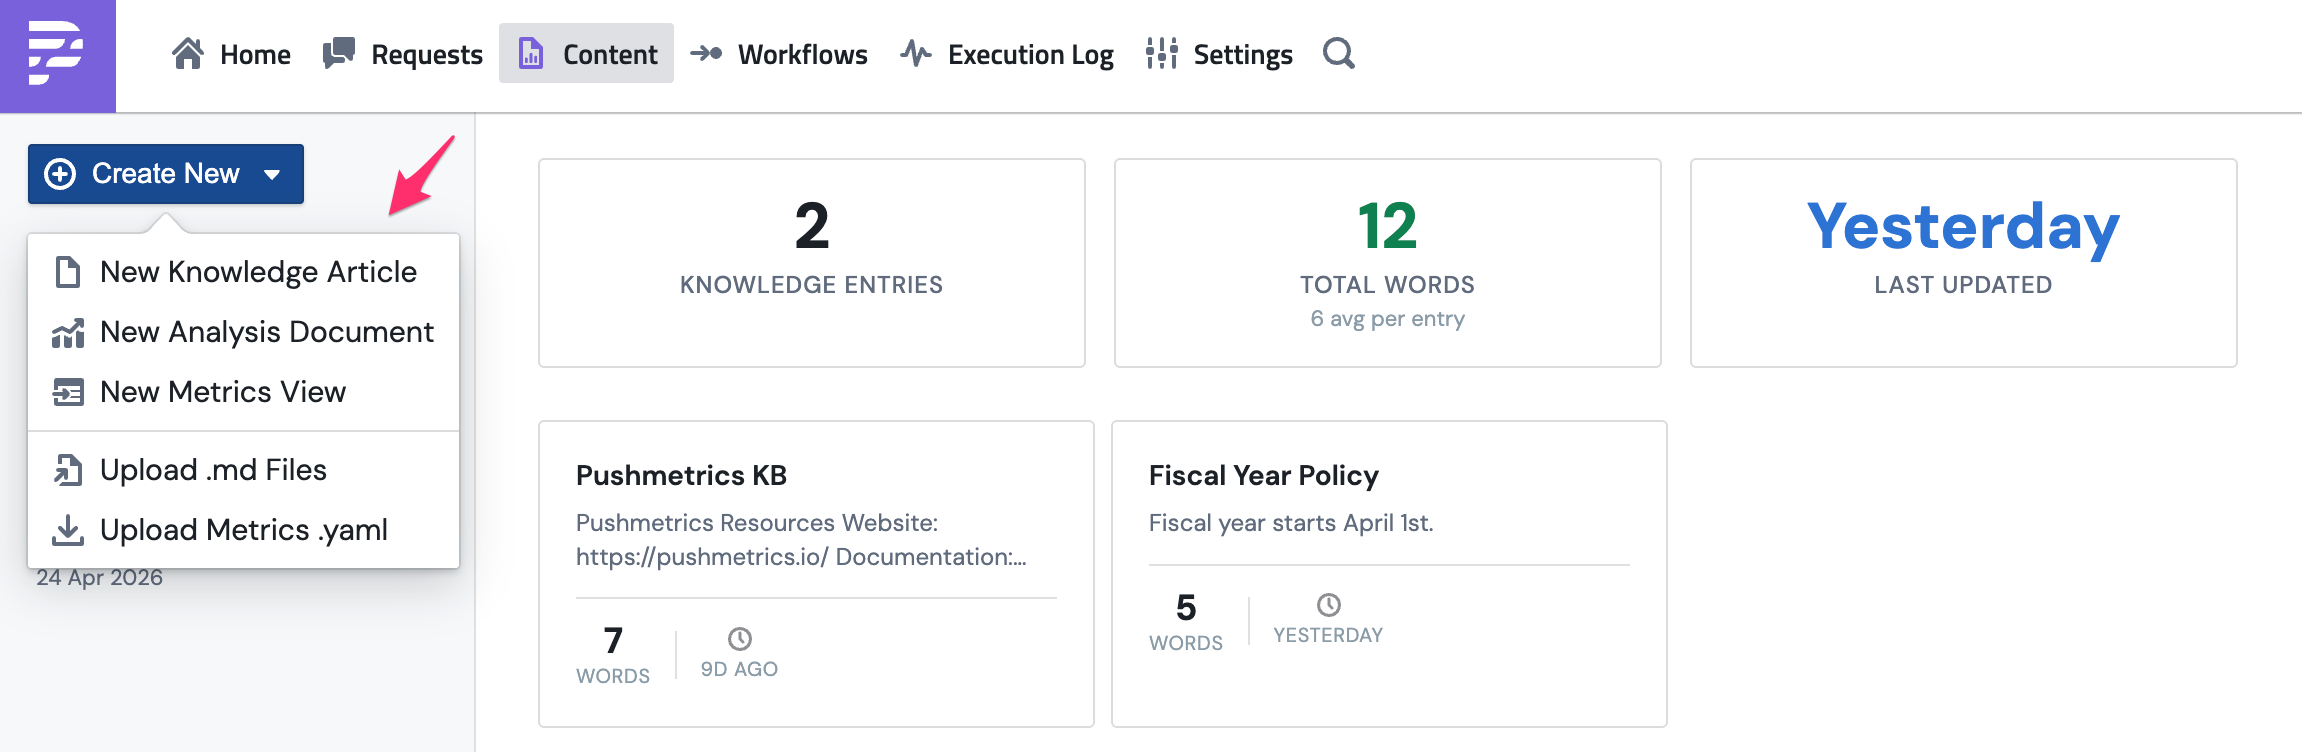Choose New Metrics View from menu
The width and height of the screenshot is (2302, 752).
(x=243, y=392)
